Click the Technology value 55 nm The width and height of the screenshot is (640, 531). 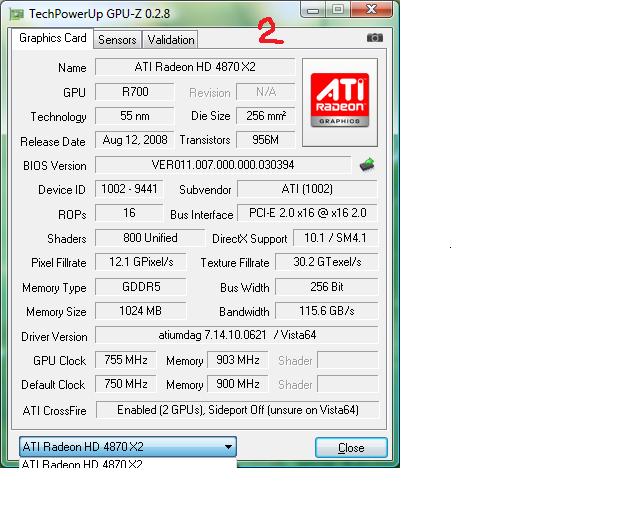134,116
